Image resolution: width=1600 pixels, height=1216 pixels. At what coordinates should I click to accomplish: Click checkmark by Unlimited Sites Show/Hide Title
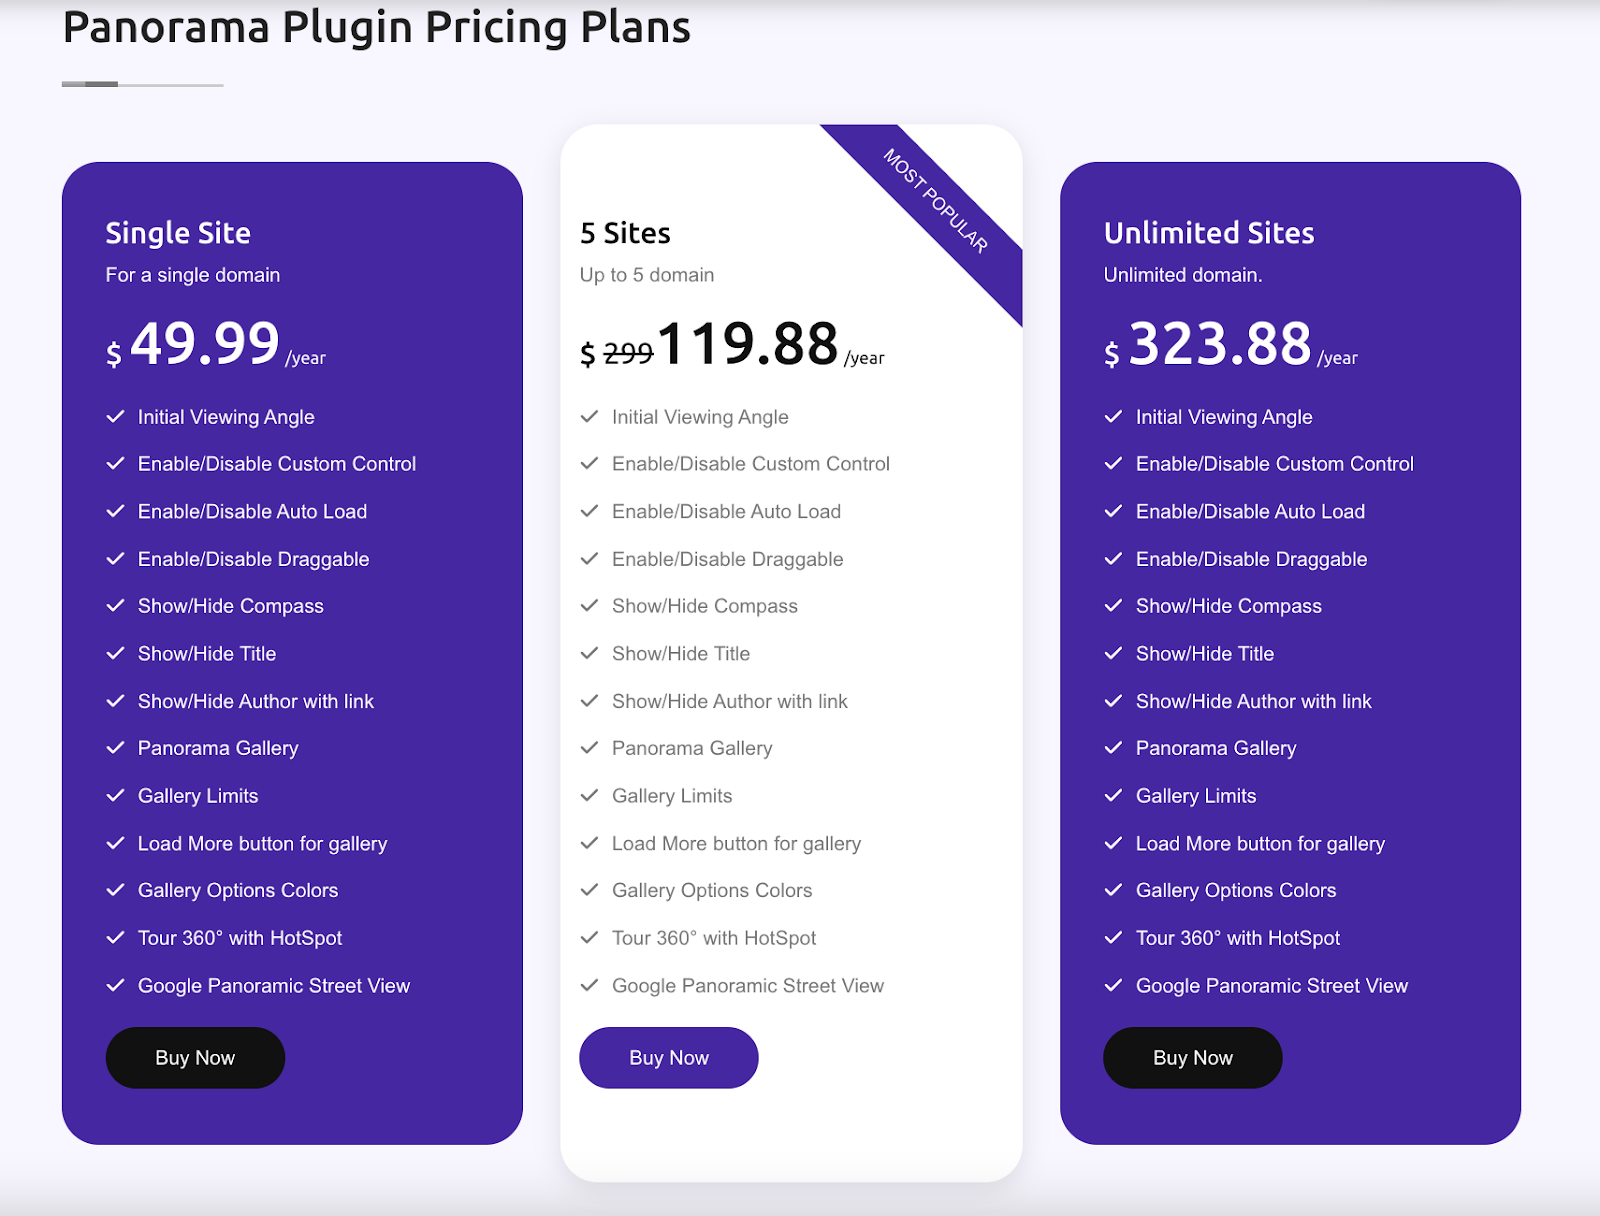coord(1113,654)
